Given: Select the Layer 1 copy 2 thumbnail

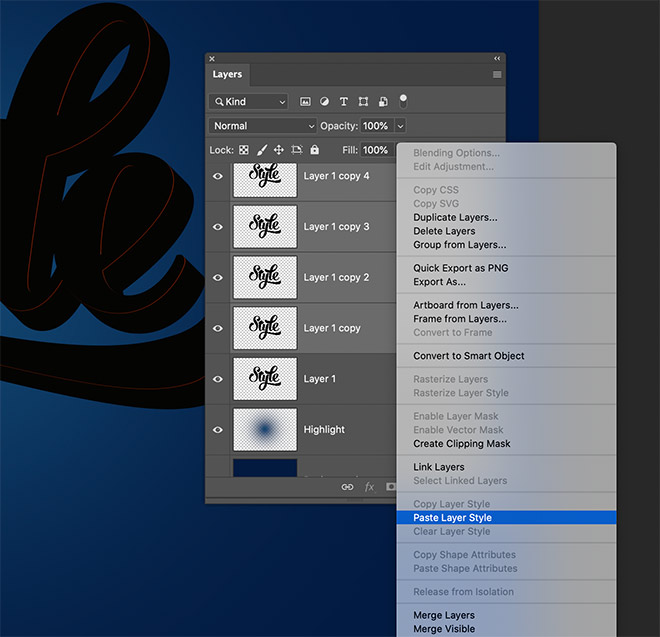Looking at the screenshot, I should pyautogui.click(x=265, y=277).
